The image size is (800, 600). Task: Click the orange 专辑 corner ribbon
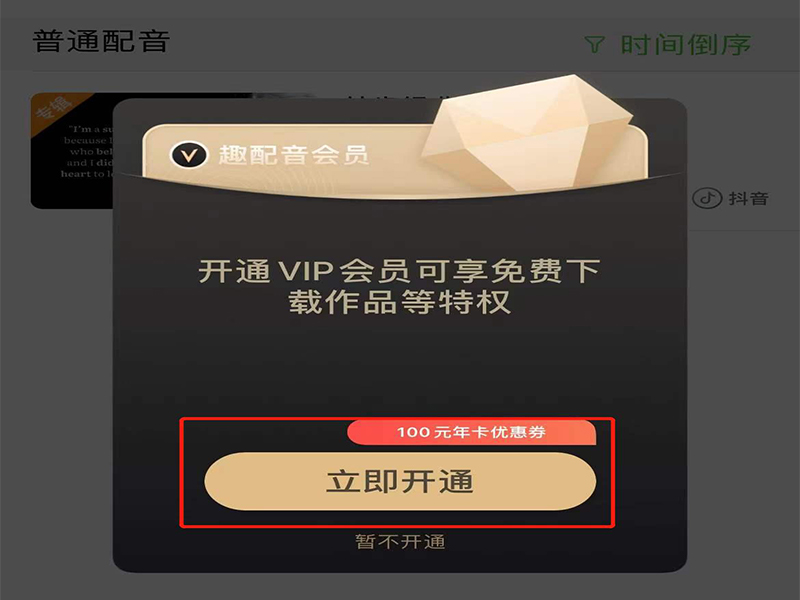(x=54, y=110)
